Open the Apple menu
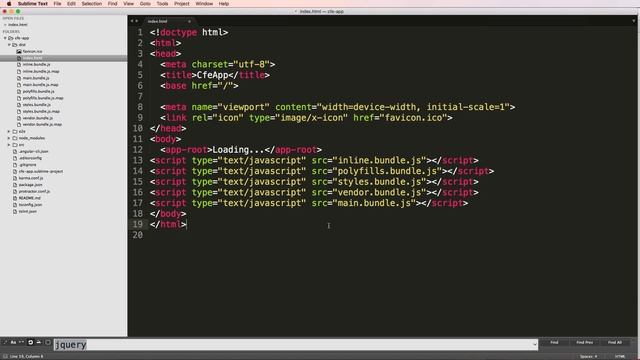640x360 pixels. [9, 4]
